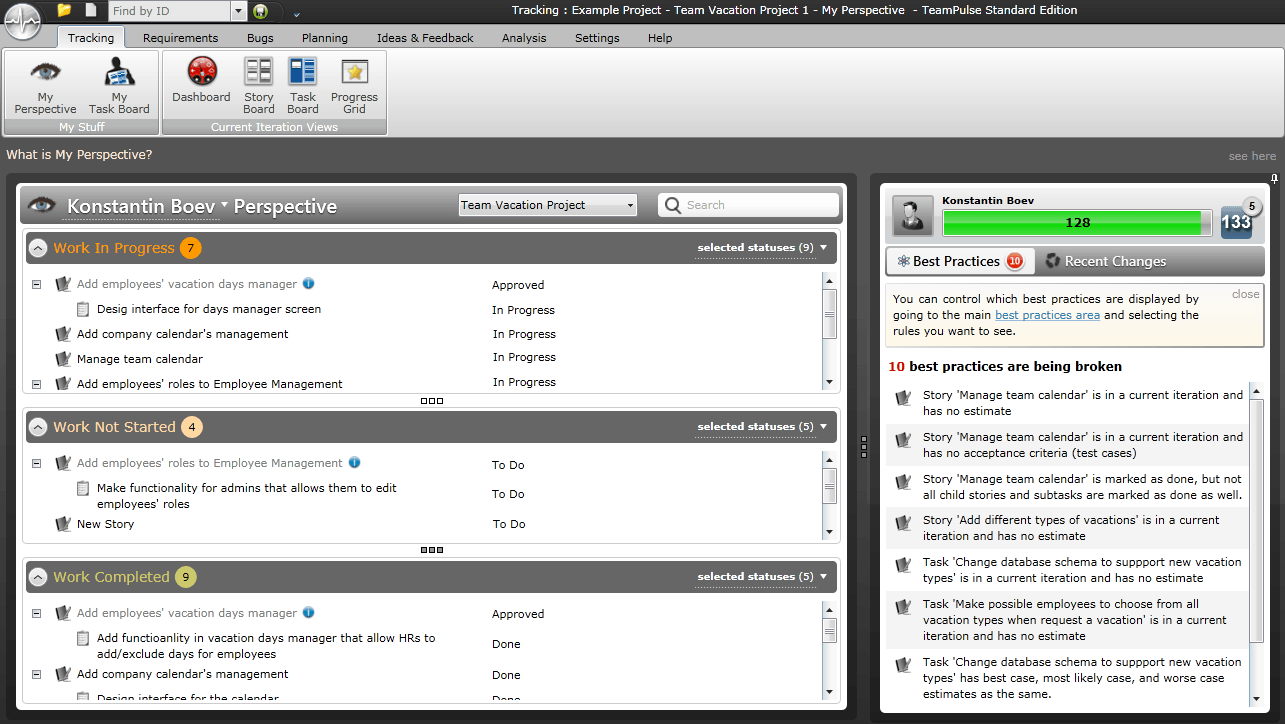Click info icon on vacation days manager in Work Completed
Viewport: 1285px width, 724px height.
pos(309,612)
